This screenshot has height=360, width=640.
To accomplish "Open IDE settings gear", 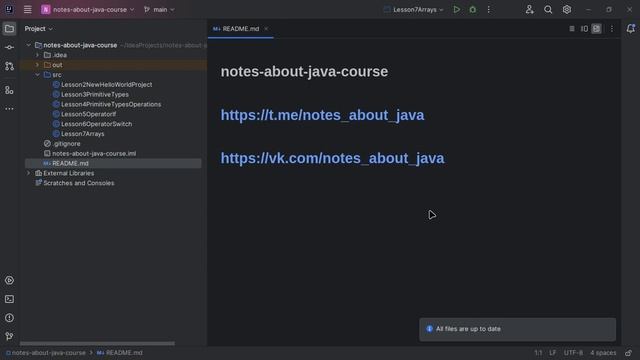I will [567, 9].
